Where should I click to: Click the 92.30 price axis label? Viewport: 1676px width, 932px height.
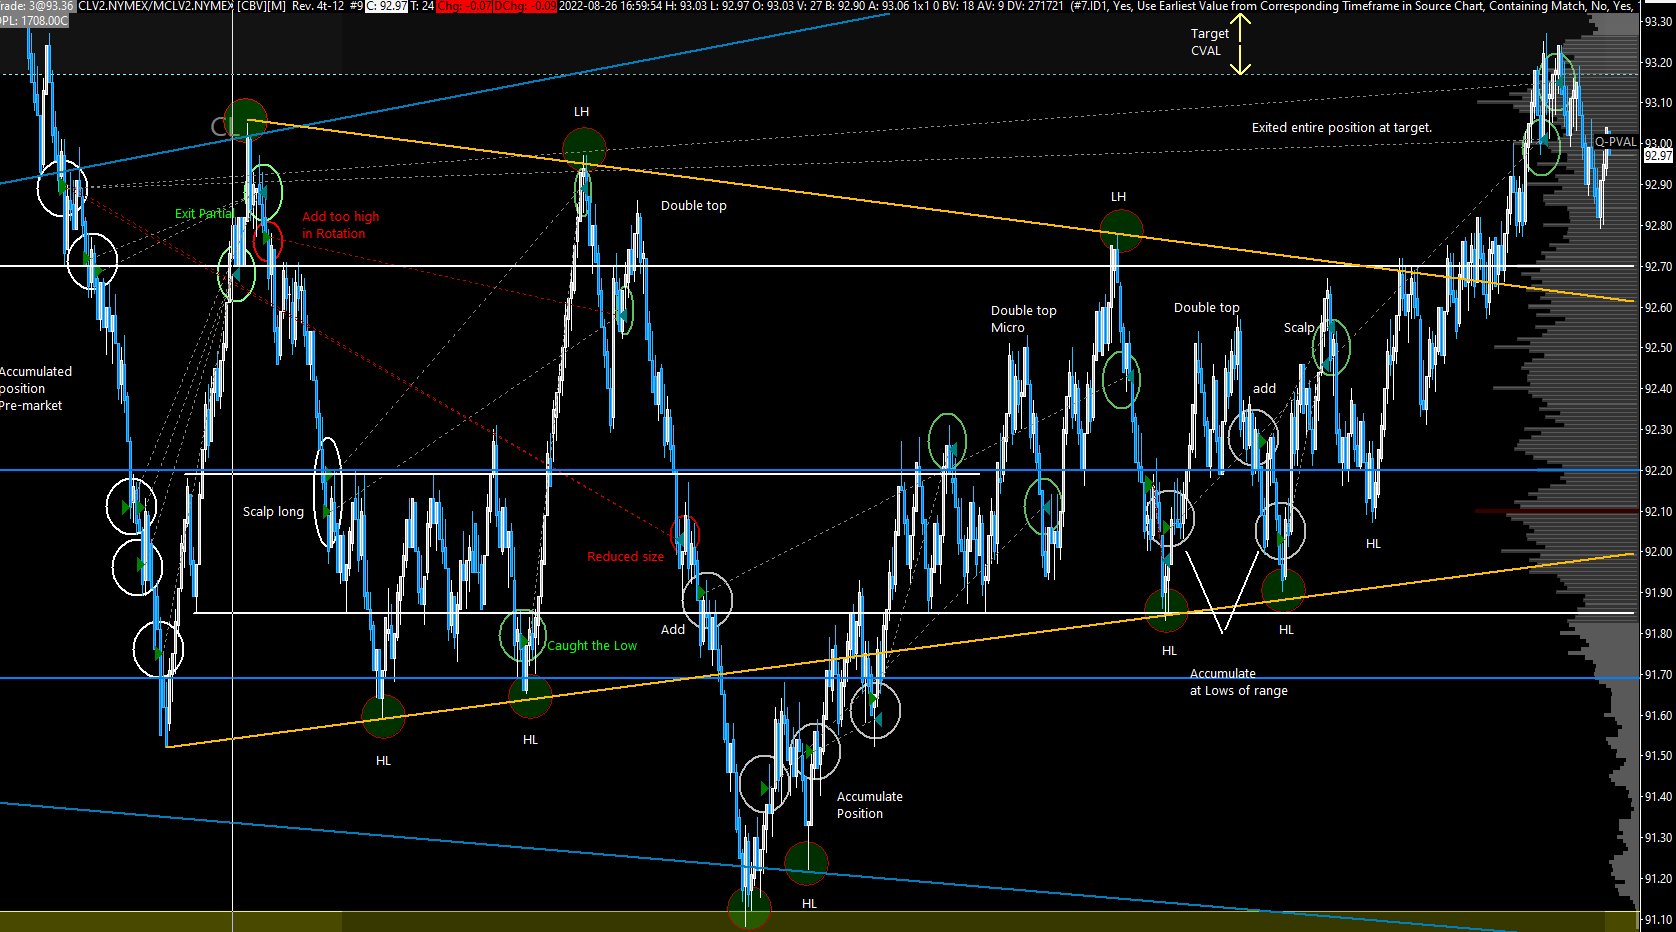[1658, 430]
